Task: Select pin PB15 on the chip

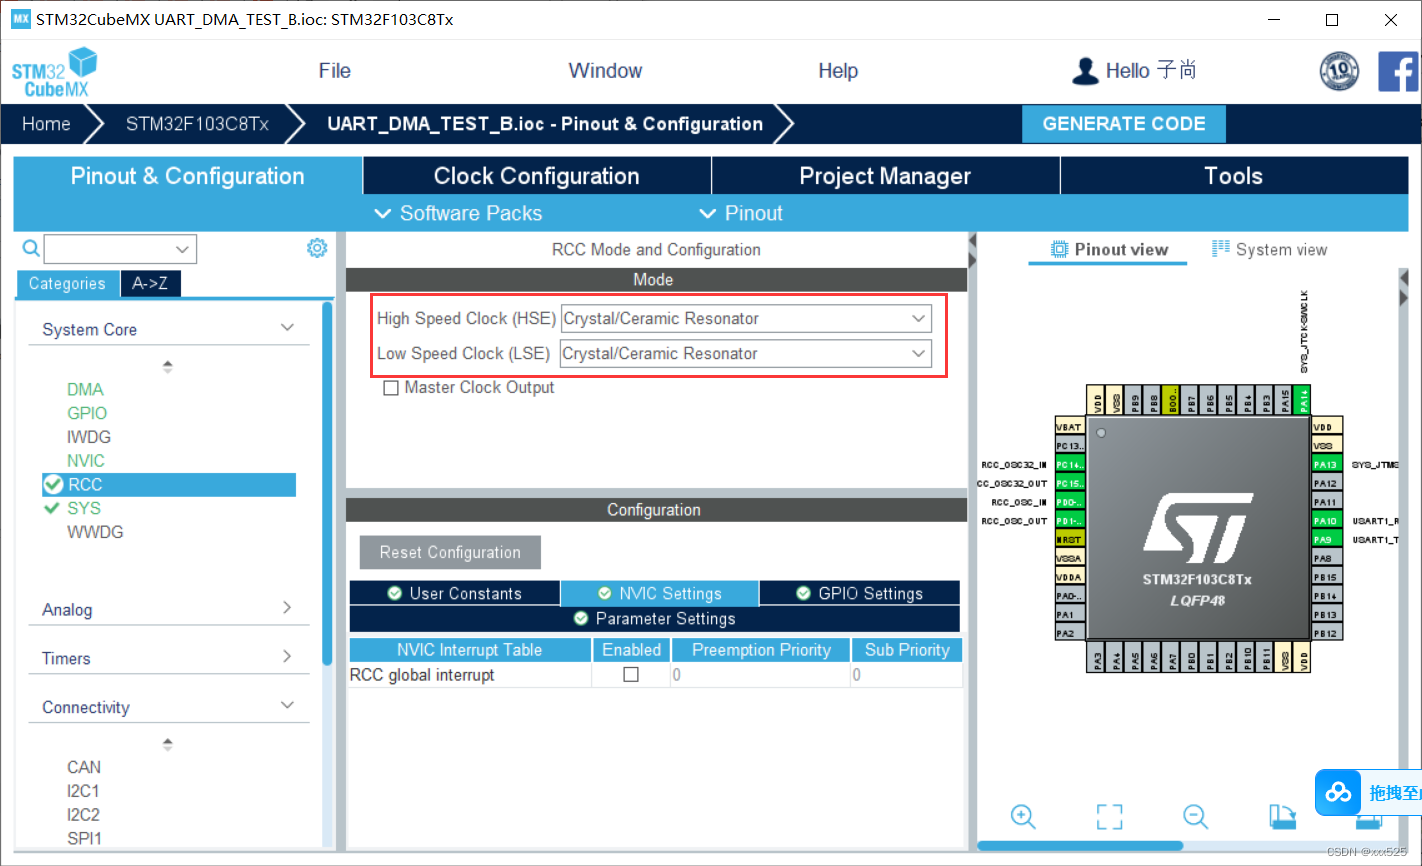Action: tap(1326, 577)
